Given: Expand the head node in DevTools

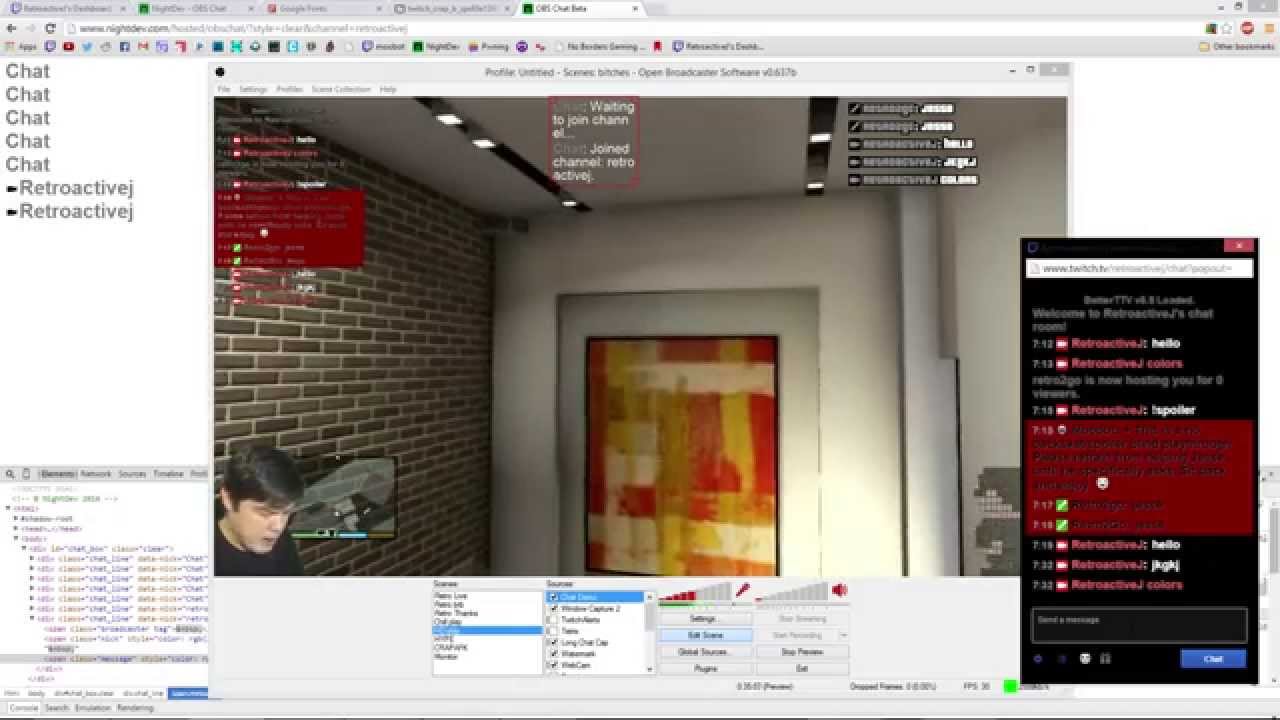Looking at the screenshot, I should pyautogui.click(x=16, y=528).
